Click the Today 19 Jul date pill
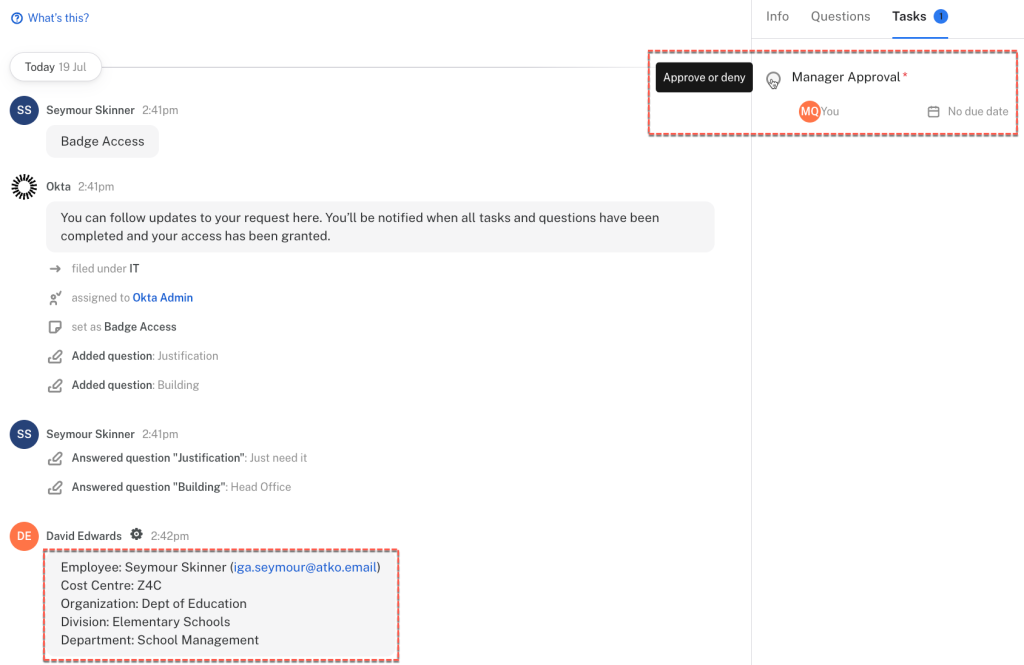1024x665 pixels. [56, 67]
